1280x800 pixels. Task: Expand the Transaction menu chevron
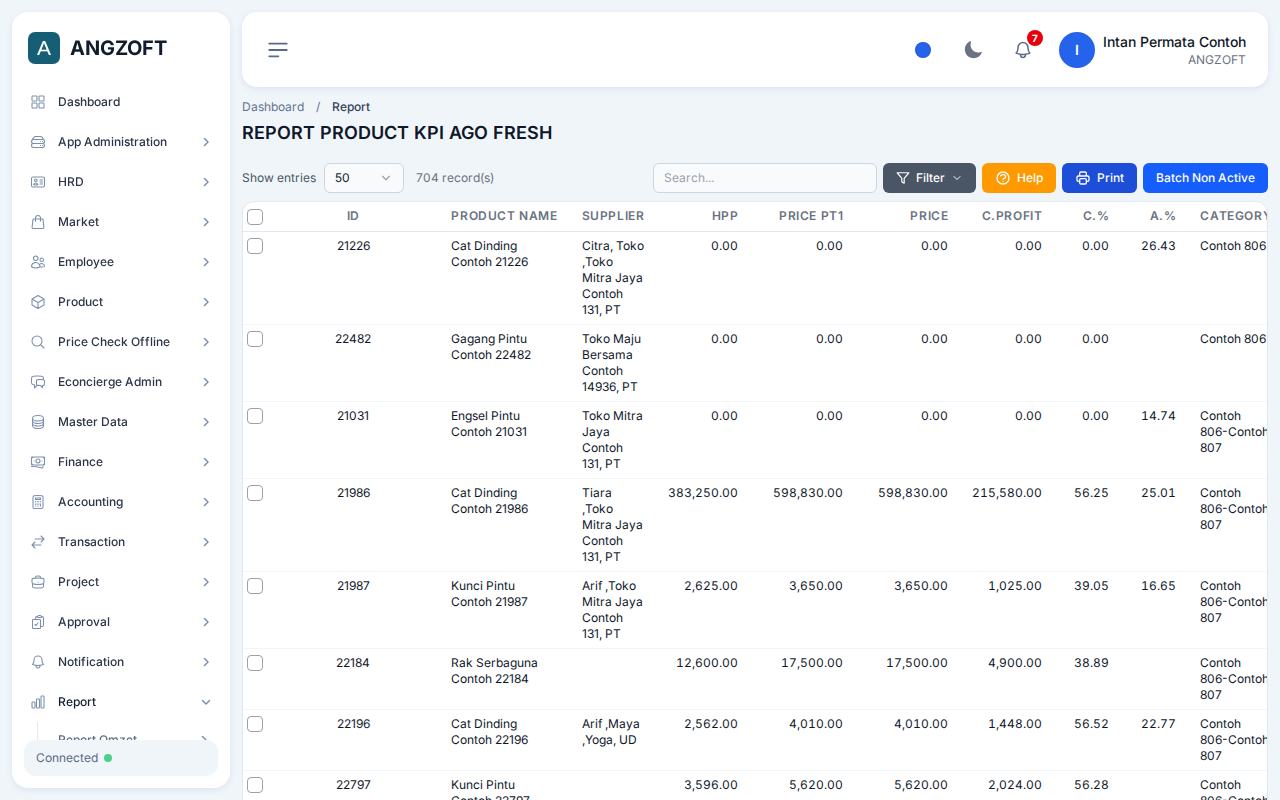tap(206, 542)
